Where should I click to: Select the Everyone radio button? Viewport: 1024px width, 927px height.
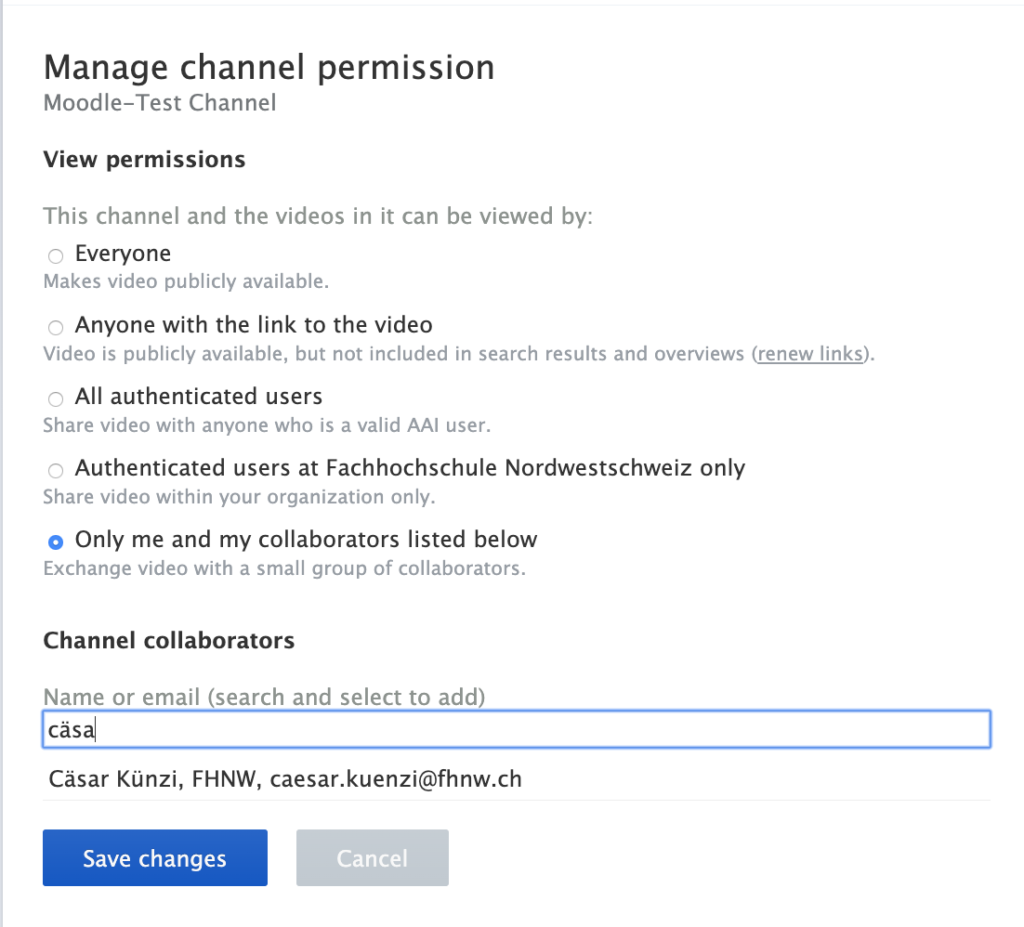pos(56,256)
